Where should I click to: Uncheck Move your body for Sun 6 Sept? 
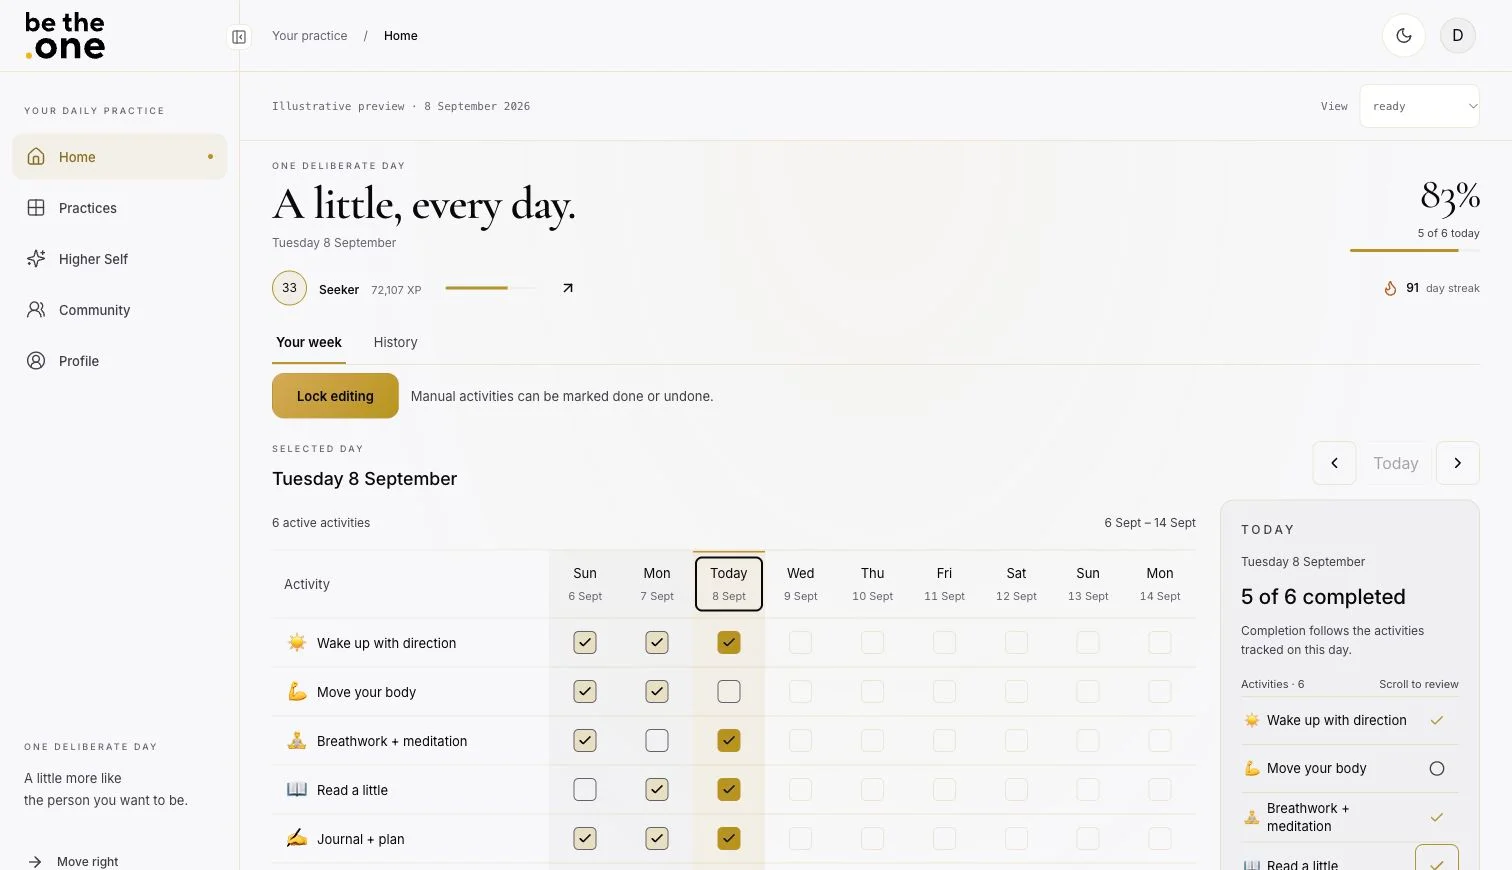pyautogui.click(x=585, y=692)
